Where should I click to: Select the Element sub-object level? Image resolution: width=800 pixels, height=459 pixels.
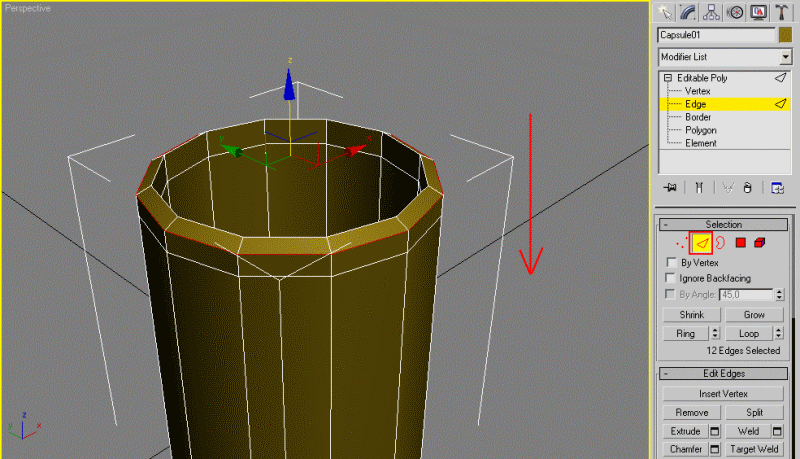coord(701,143)
